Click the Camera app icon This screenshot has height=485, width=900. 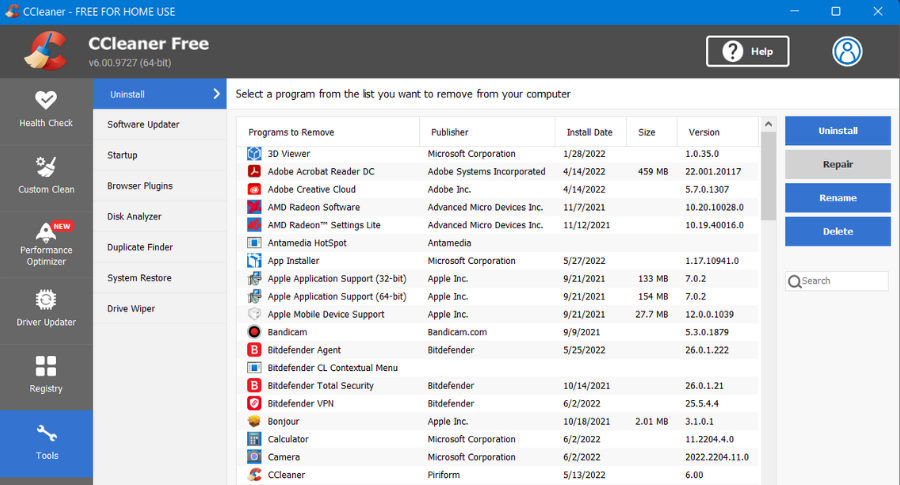[x=254, y=457]
